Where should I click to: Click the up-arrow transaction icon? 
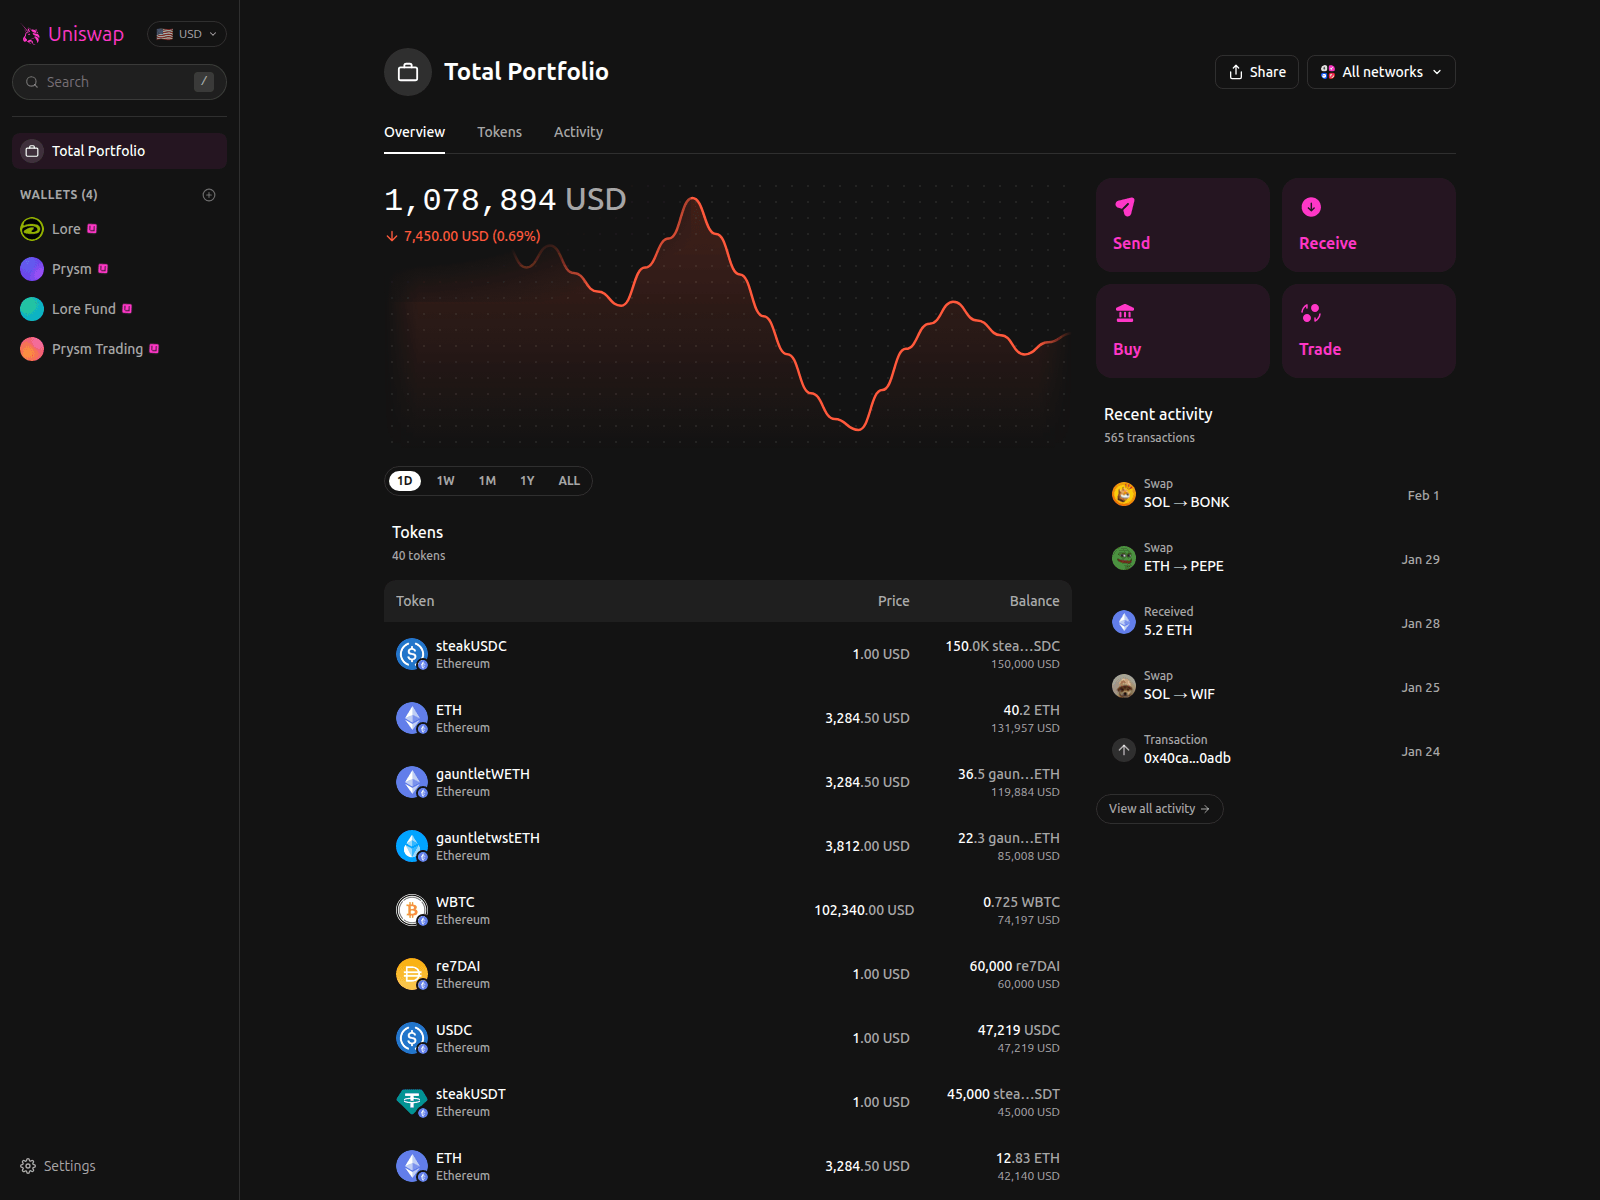[x=1124, y=750]
